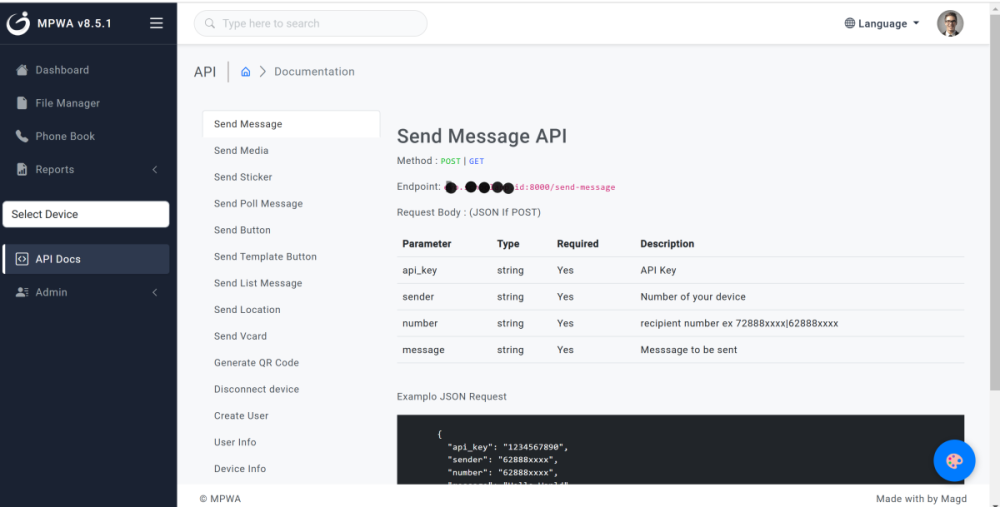
Task: Click the Reports chart icon
Action: 22,170
